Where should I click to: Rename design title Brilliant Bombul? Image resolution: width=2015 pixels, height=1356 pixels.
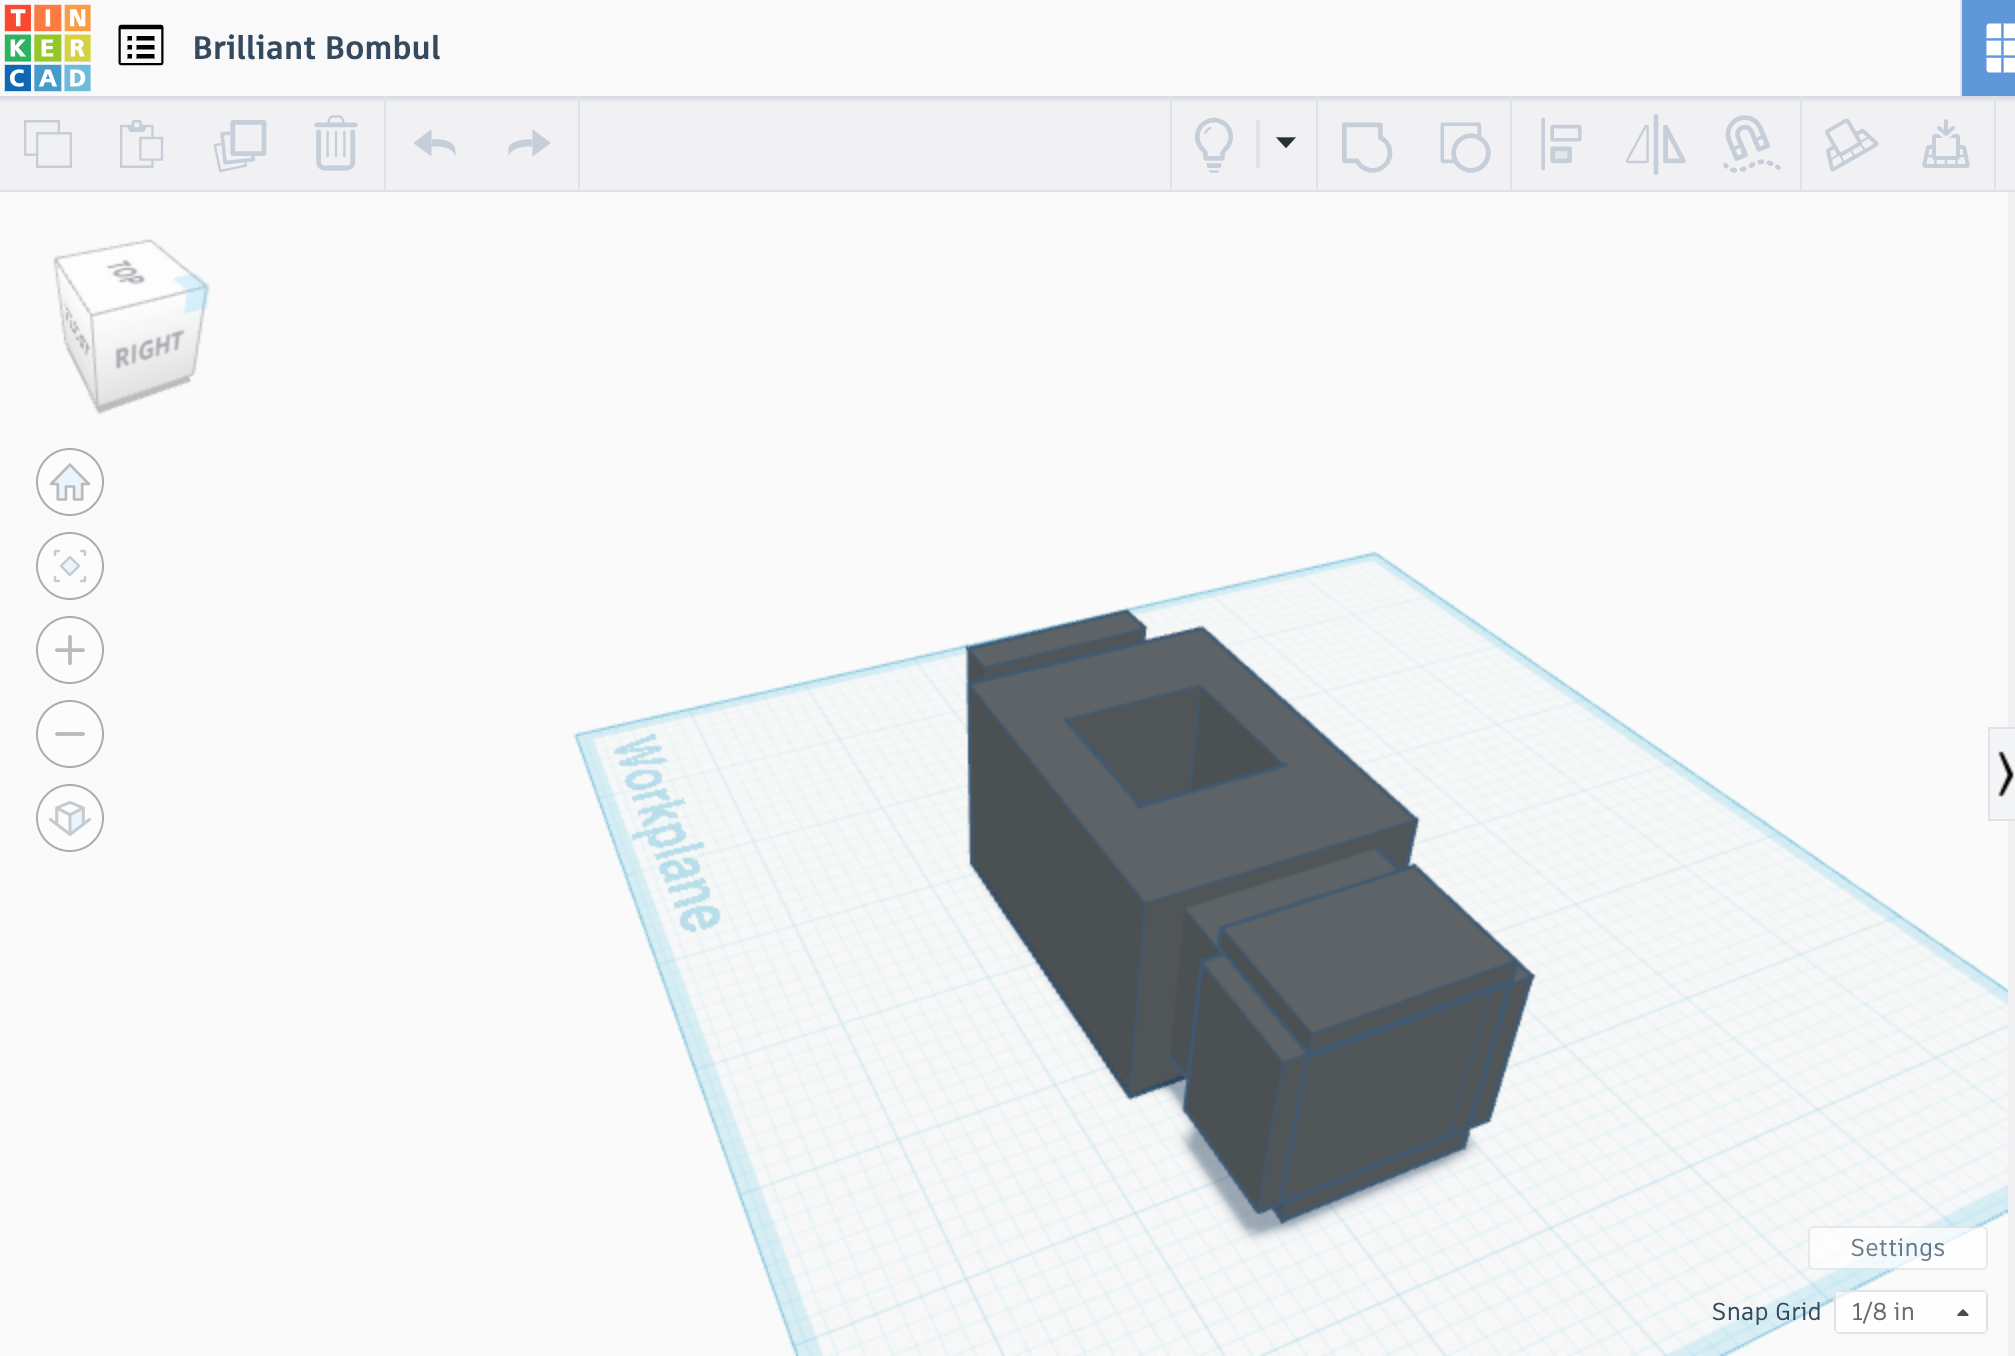click(316, 48)
